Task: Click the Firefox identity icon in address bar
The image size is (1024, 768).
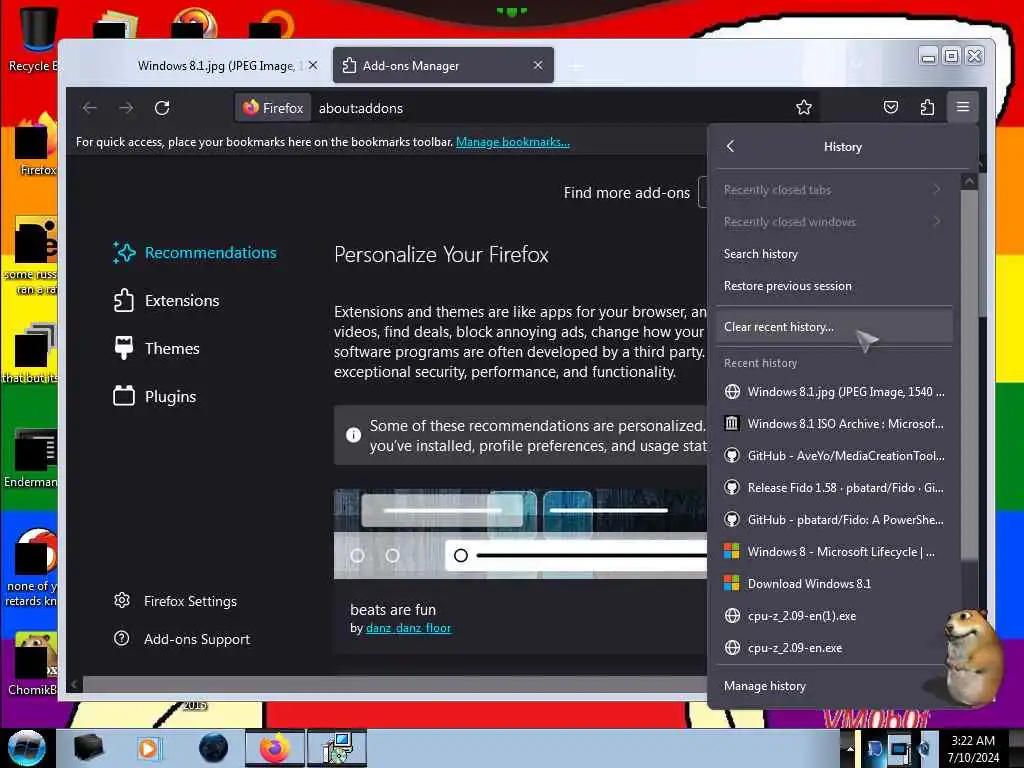Action: pos(273,108)
